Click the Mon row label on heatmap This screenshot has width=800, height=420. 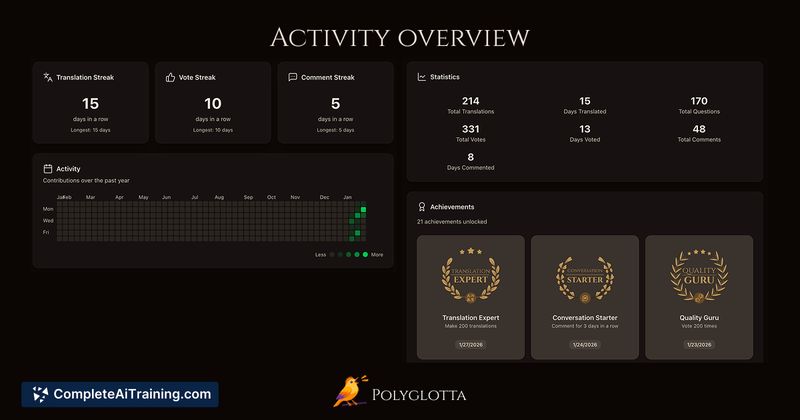click(x=48, y=209)
